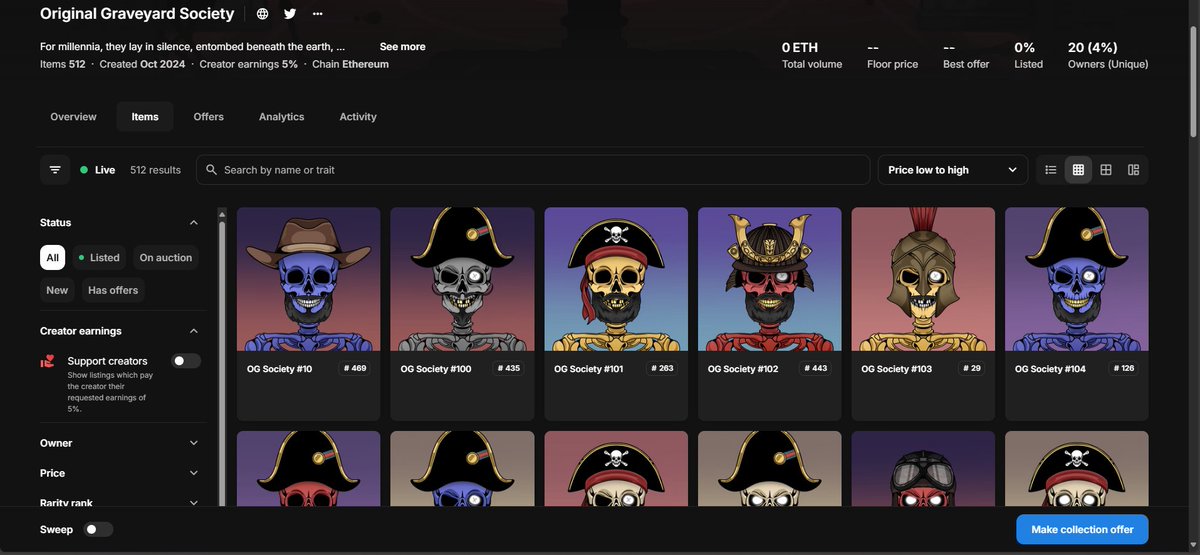Click the 0% Listed stat

(1028, 55)
